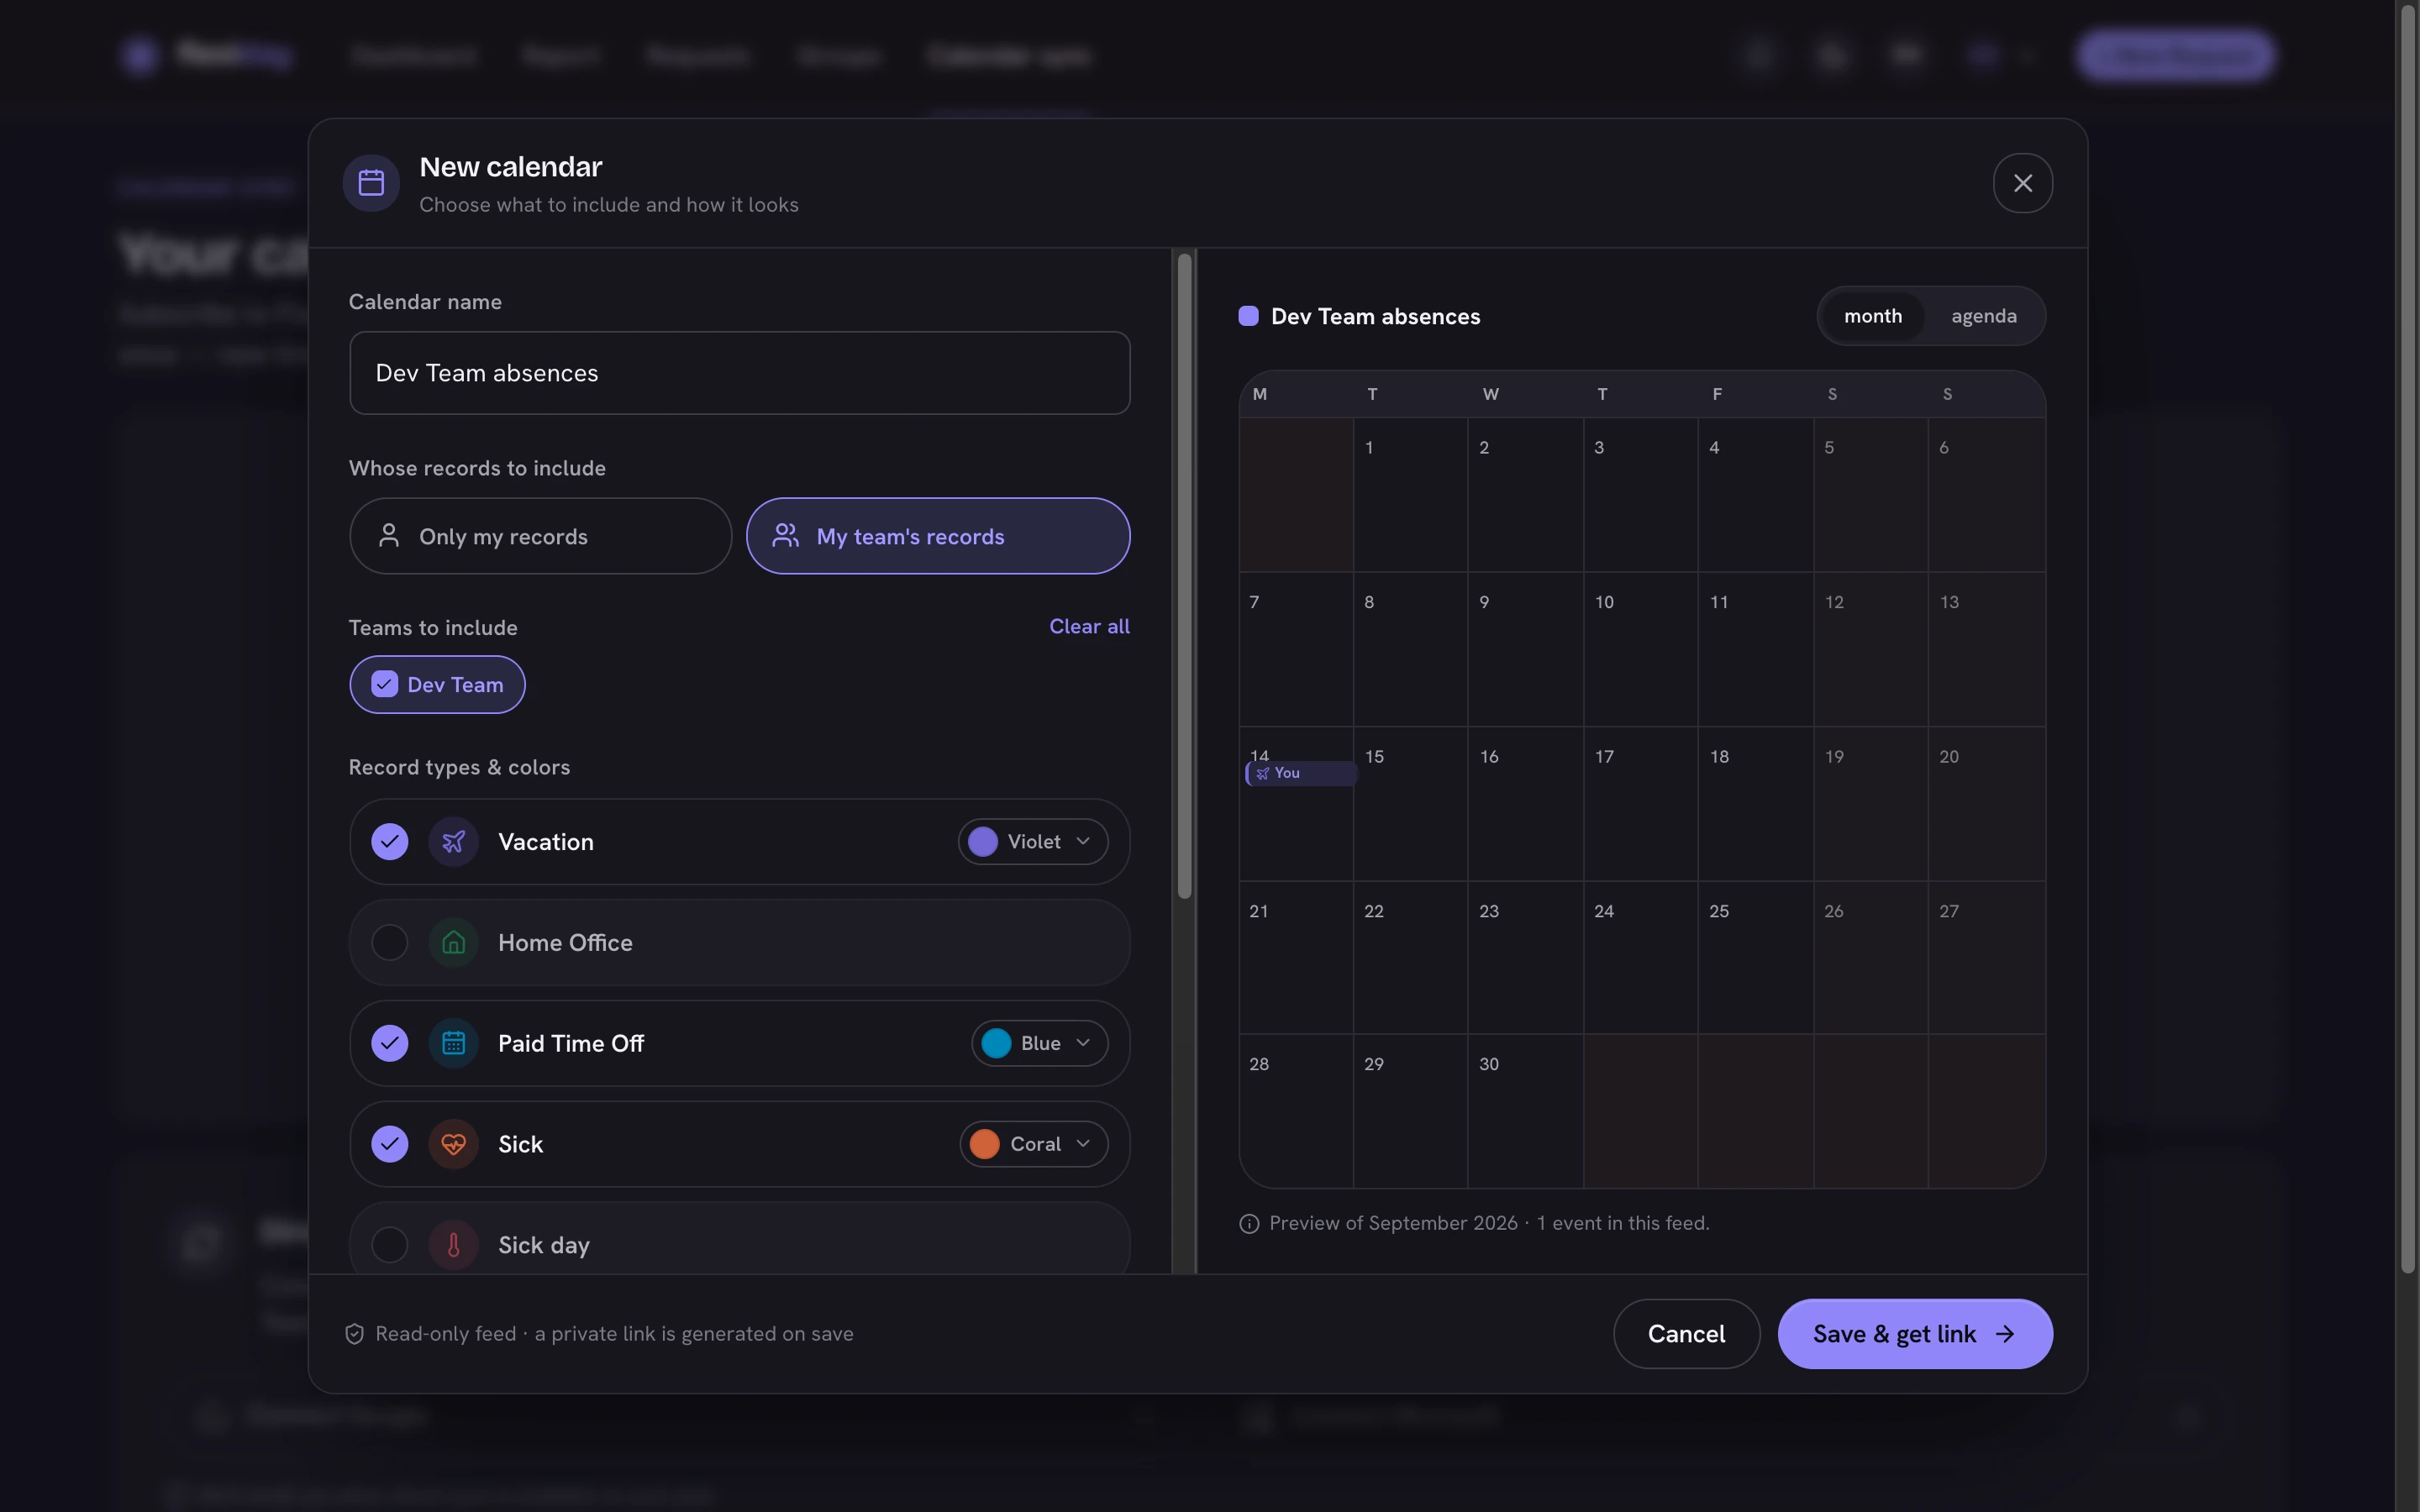Click the shield icon beside Read-only feed

pyautogui.click(x=354, y=1334)
